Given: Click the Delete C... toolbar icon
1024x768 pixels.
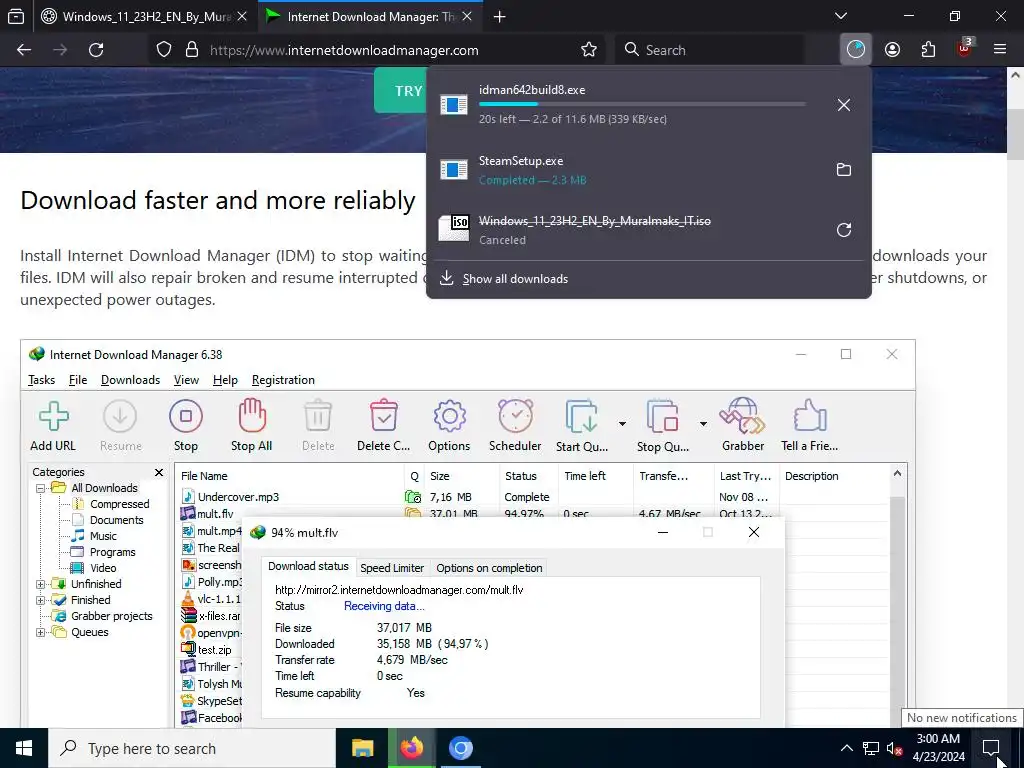Looking at the screenshot, I should pyautogui.click(x=383, y=425).
